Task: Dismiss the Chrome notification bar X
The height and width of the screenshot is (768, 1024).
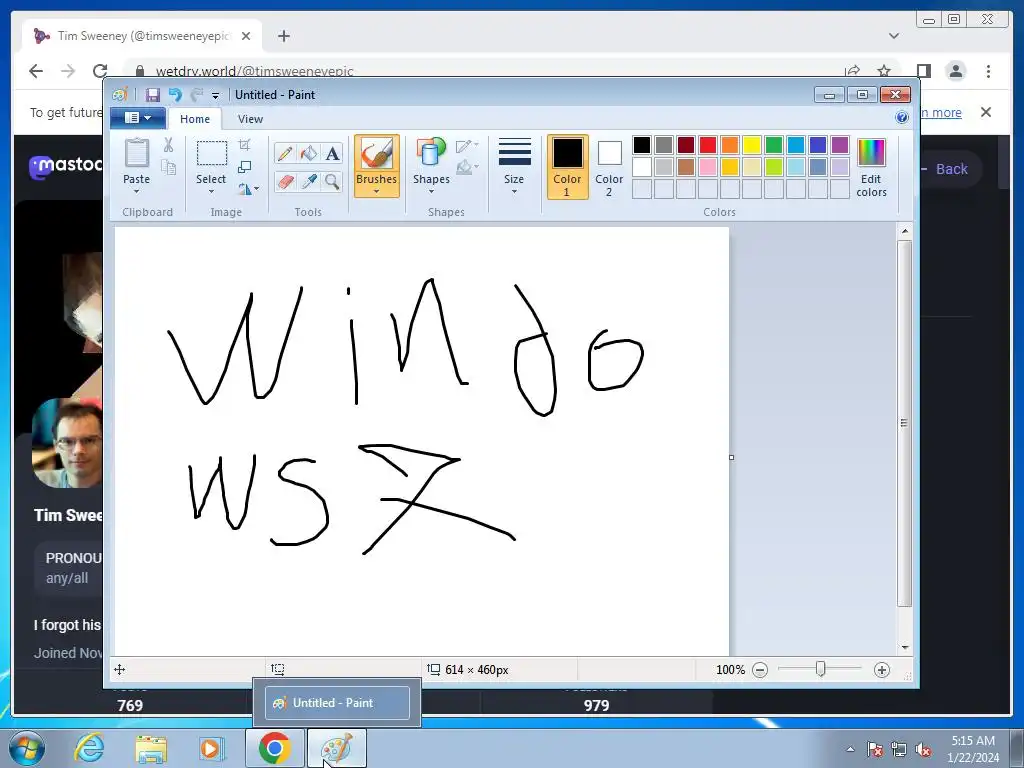Action: tap(986, 112)
